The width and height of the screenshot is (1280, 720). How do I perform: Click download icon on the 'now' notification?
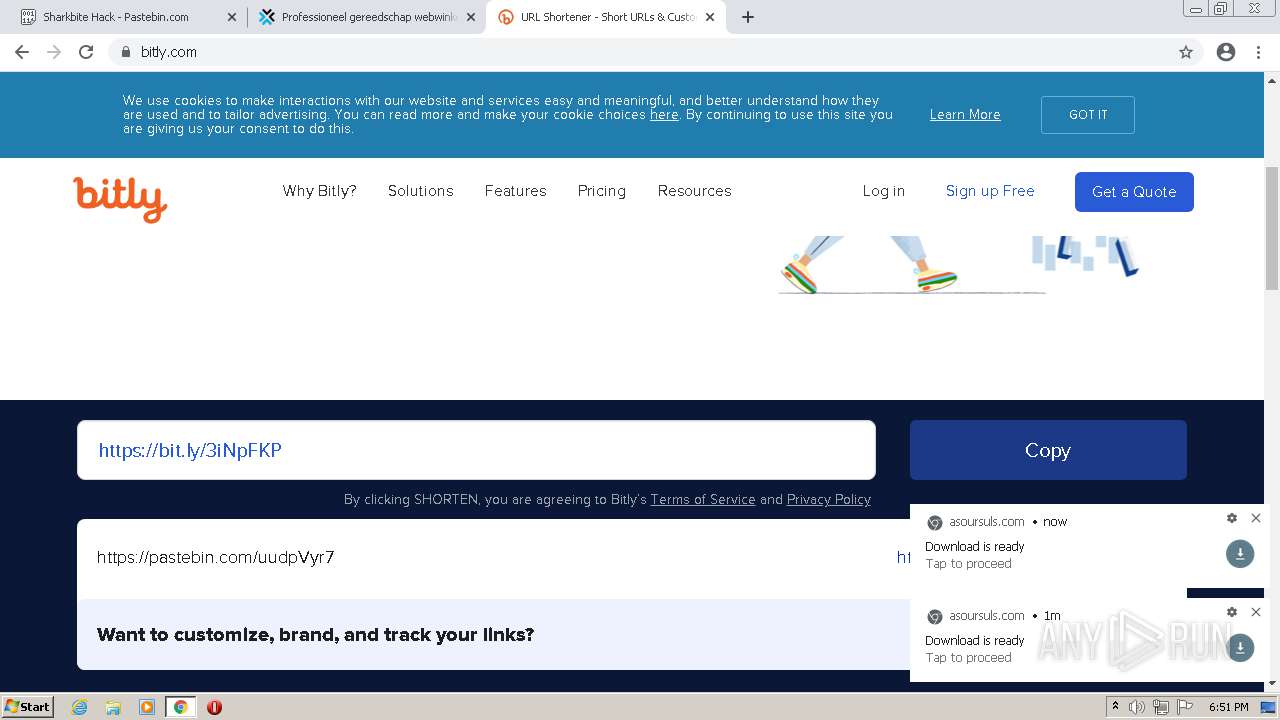pos(1240,554)
